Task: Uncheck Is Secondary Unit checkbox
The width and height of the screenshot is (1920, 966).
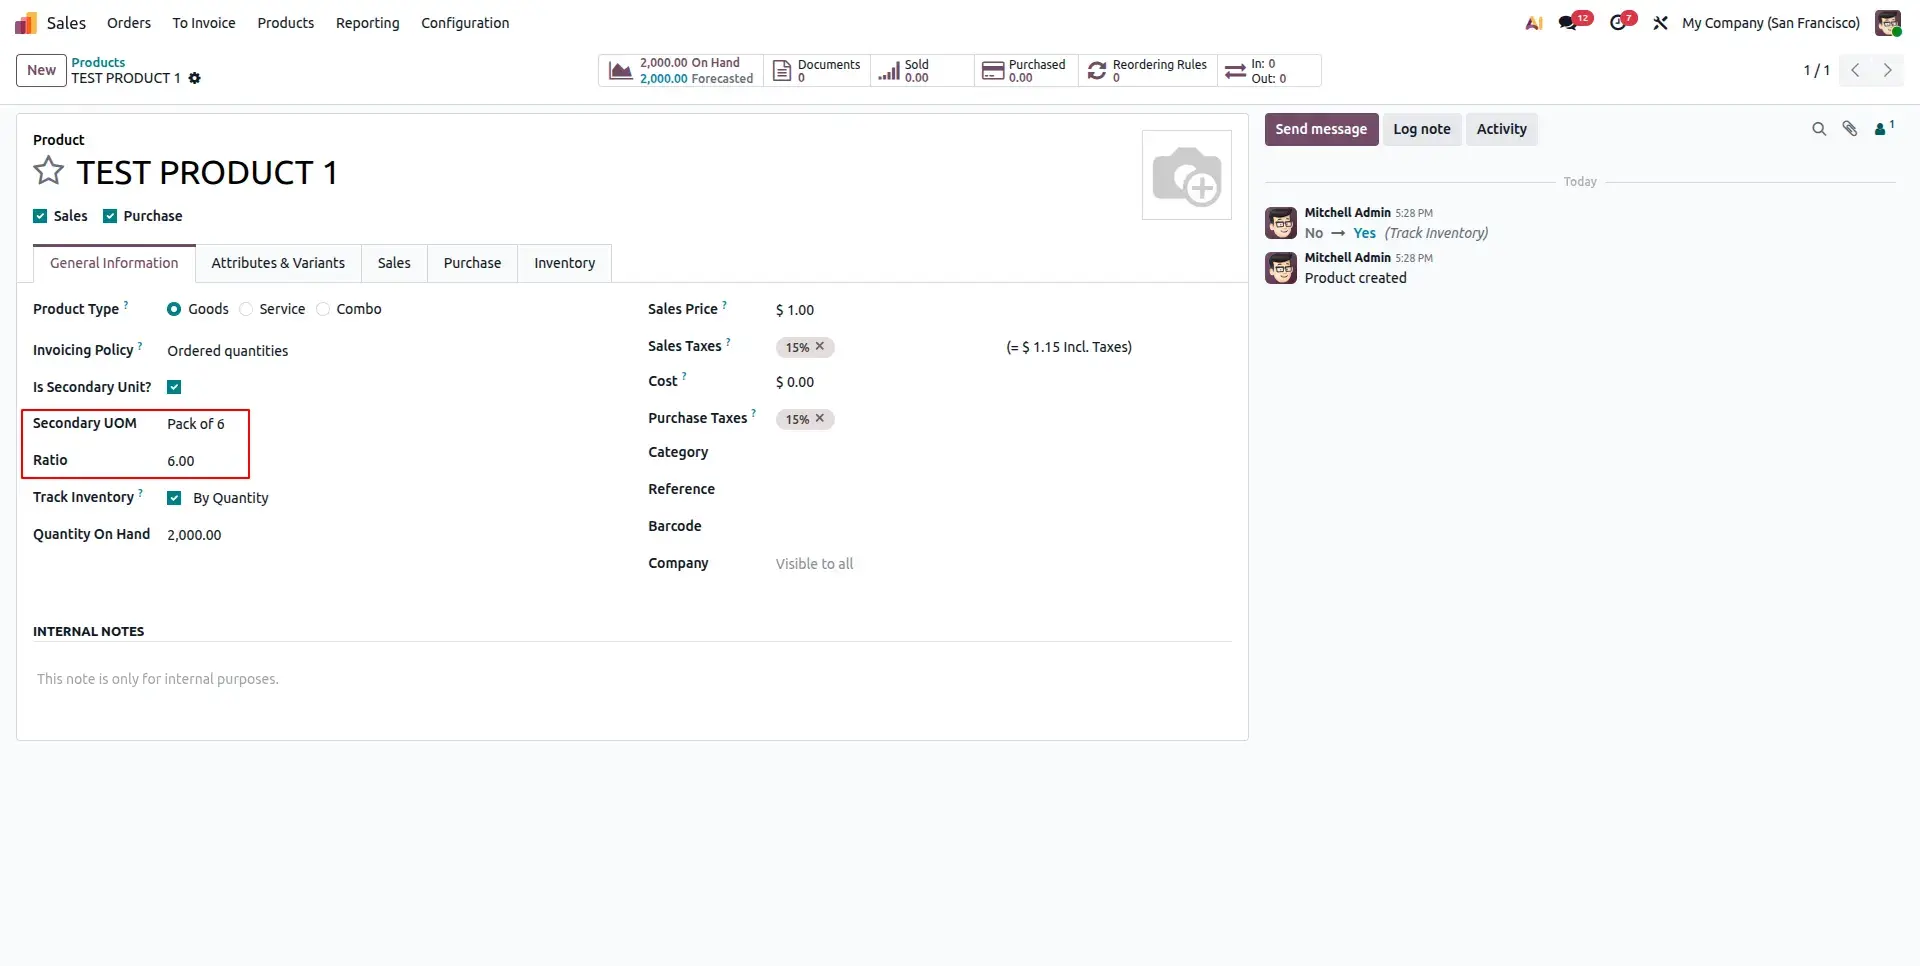Action: pos(174,387)
